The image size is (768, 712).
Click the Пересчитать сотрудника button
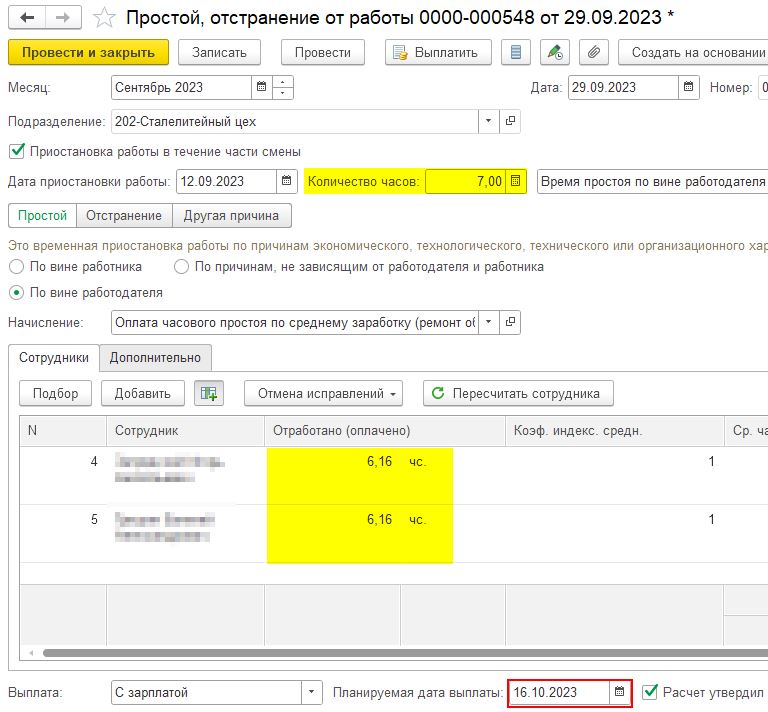click(x=518, y=393)
